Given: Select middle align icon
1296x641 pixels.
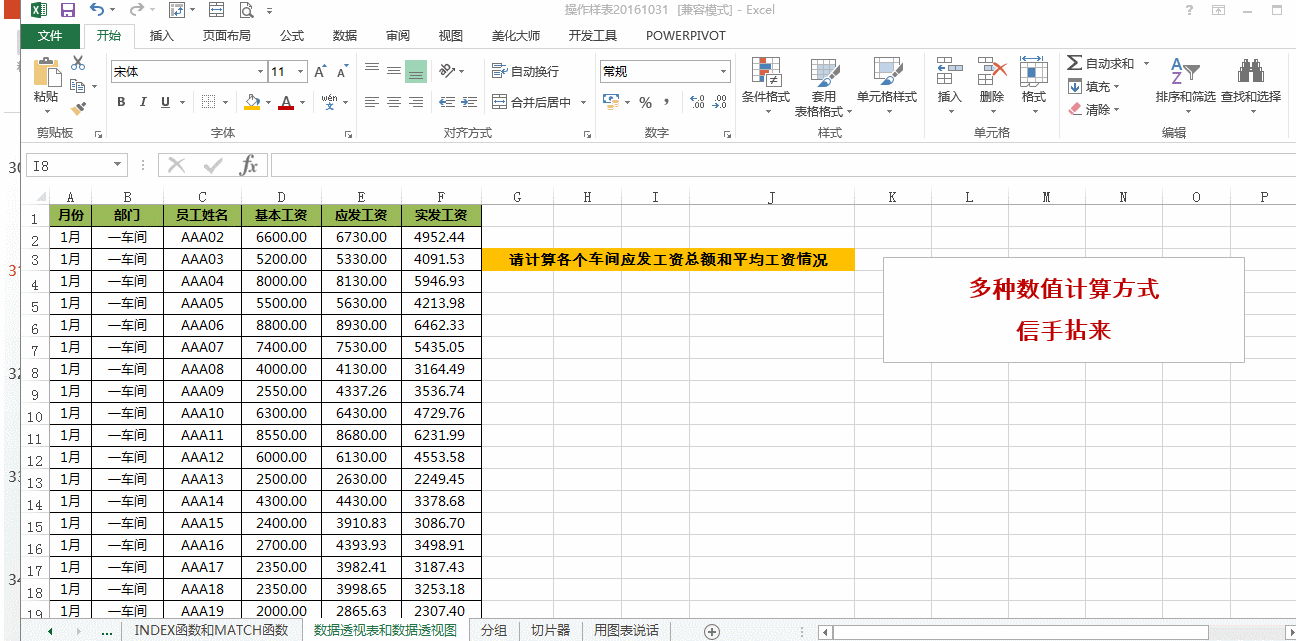Looking at the screenshot, I should (x=394, y=71).
